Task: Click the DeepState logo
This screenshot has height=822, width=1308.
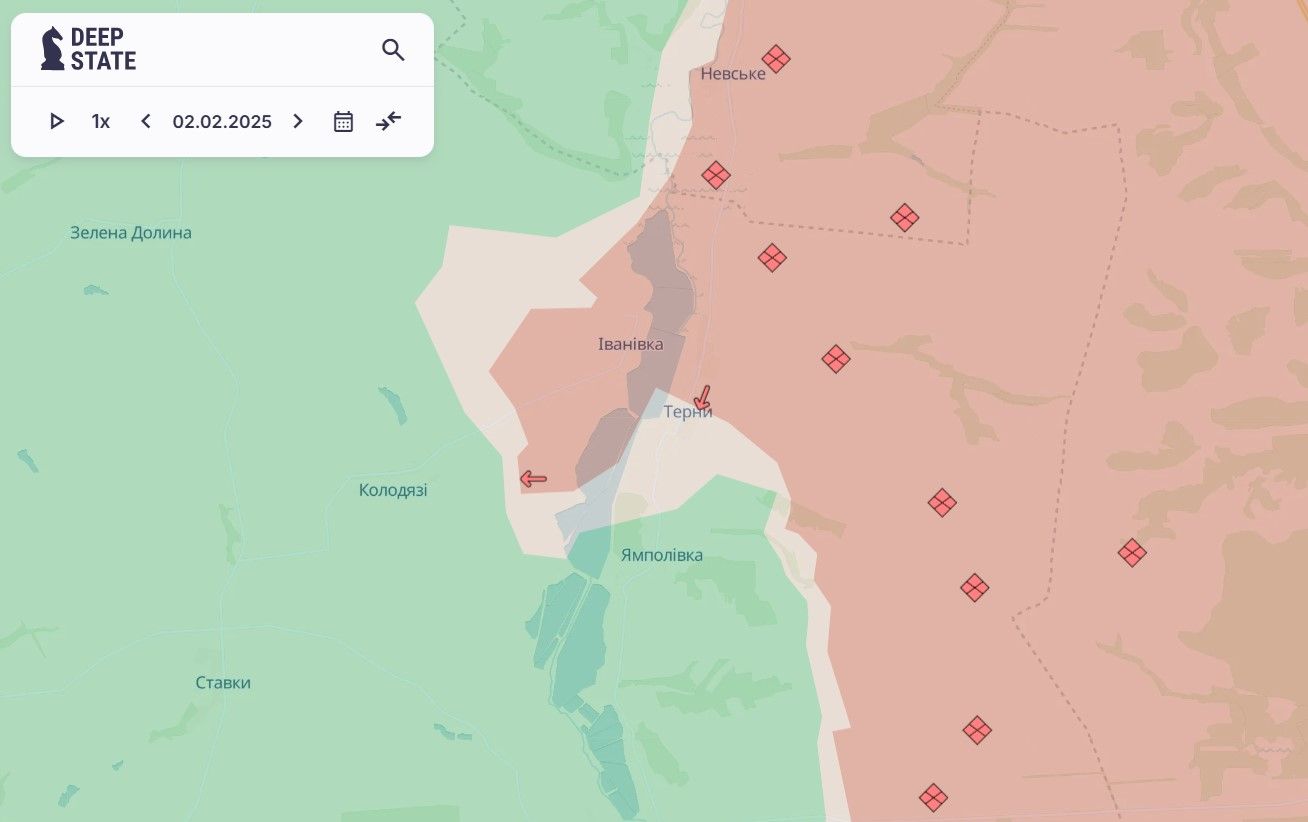Action: click(88, 49)
